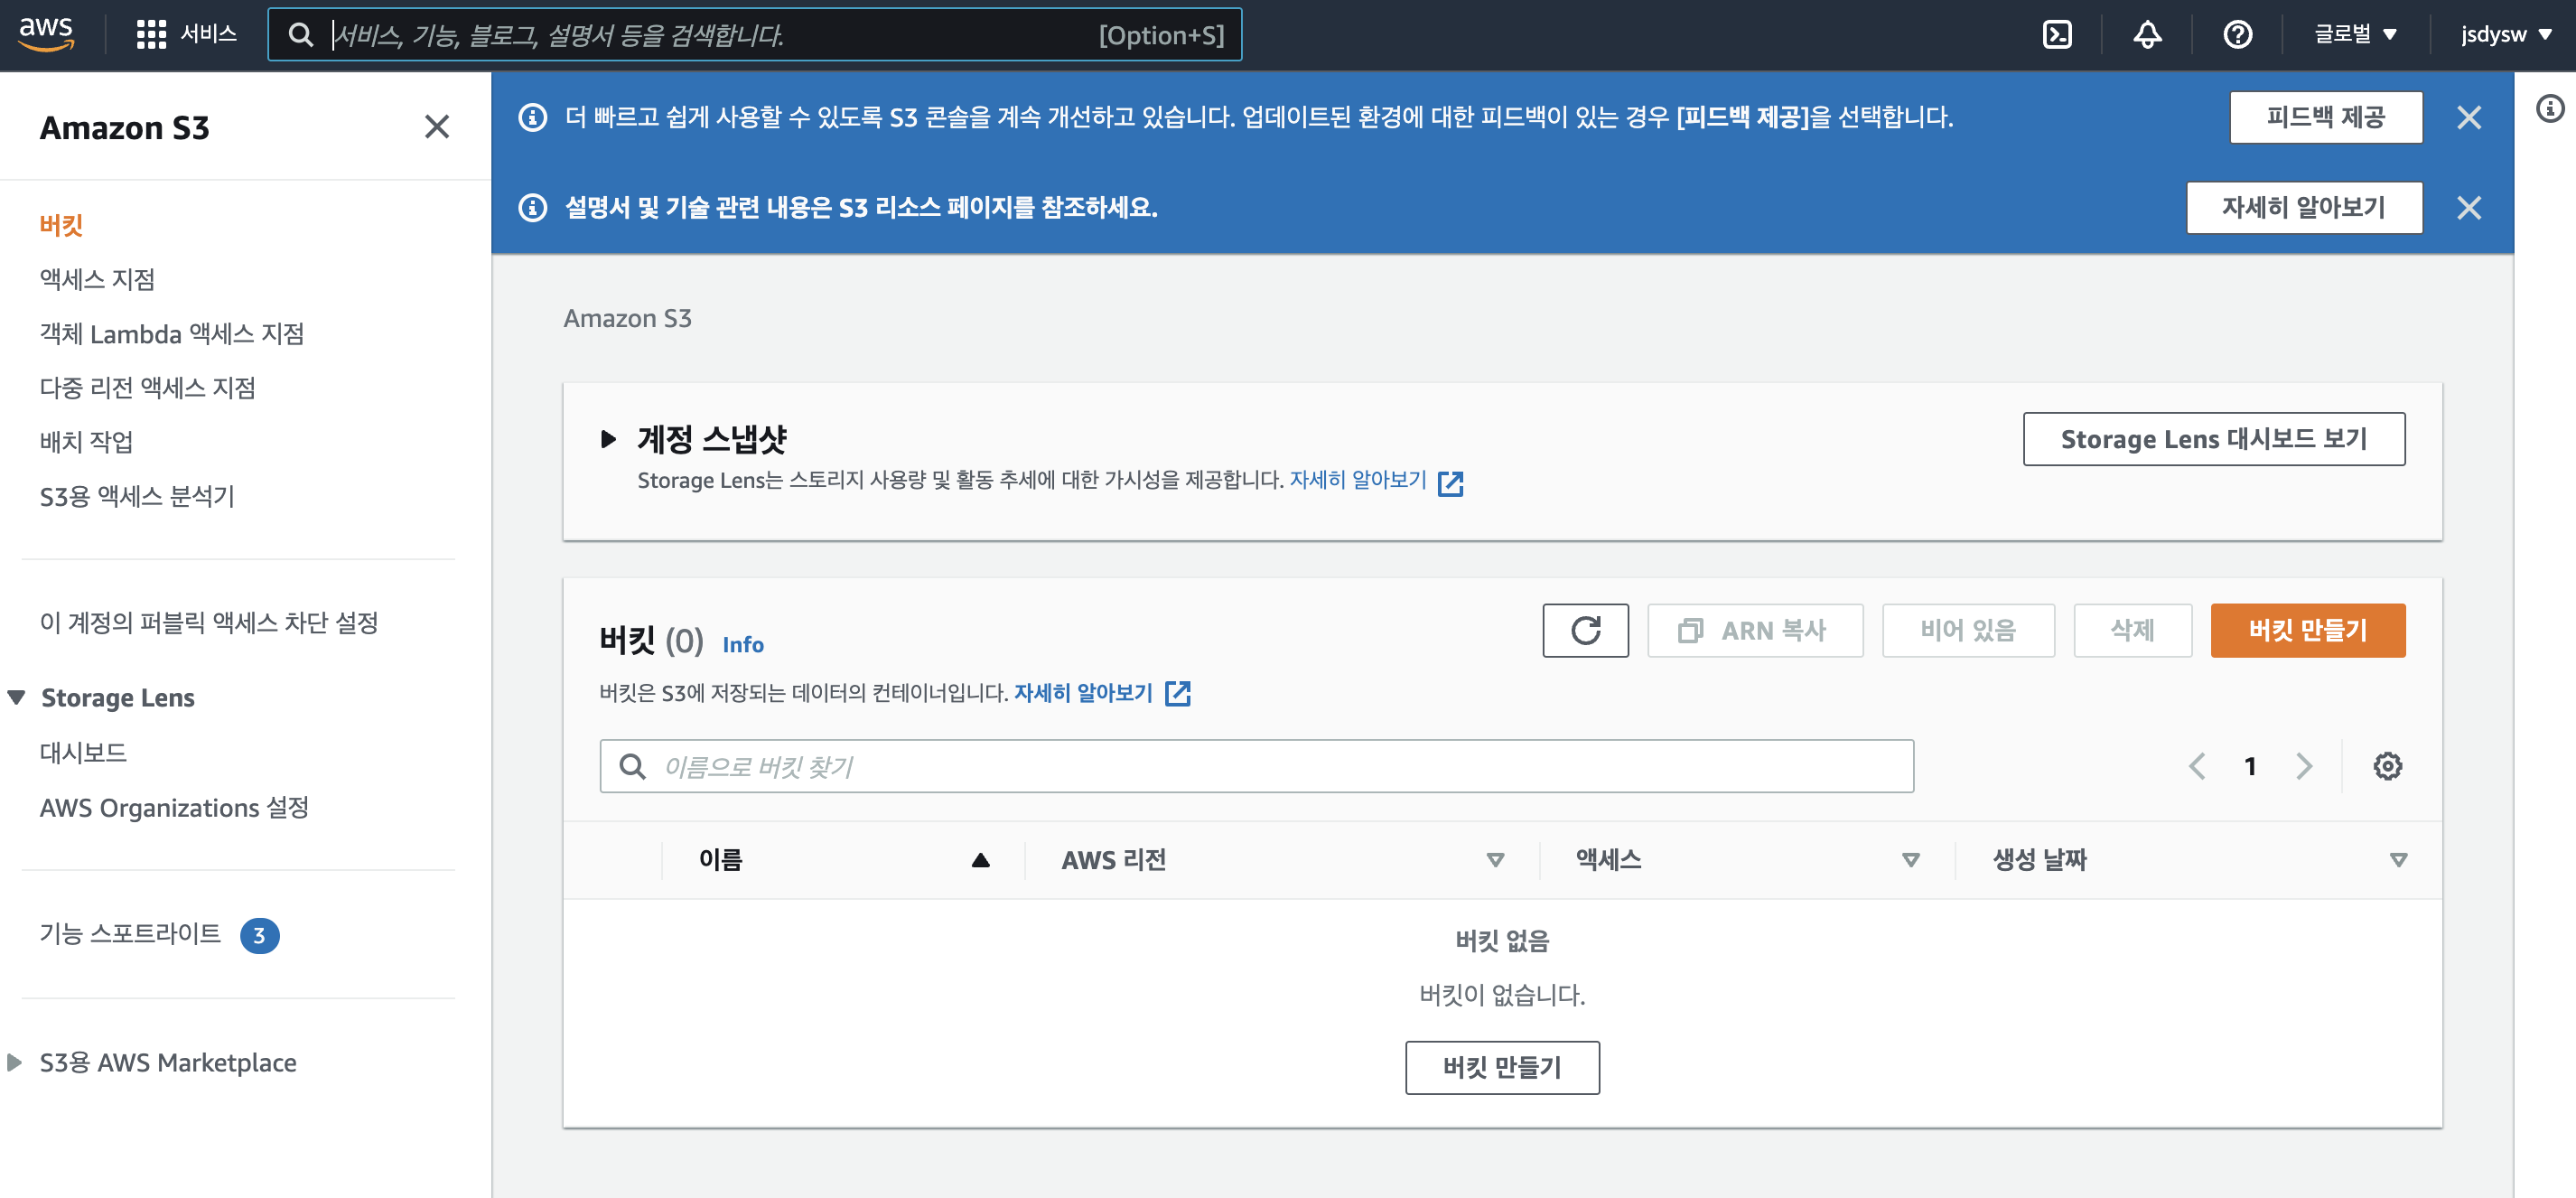Screen dimensions: 2576x1198
Task: Close the Amazon S3 sidebar panel
Action: (x=436, y=127)
